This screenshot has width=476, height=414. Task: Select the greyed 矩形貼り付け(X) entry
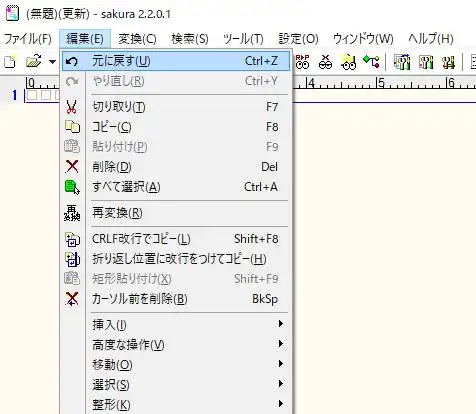[x=176, y=279]
